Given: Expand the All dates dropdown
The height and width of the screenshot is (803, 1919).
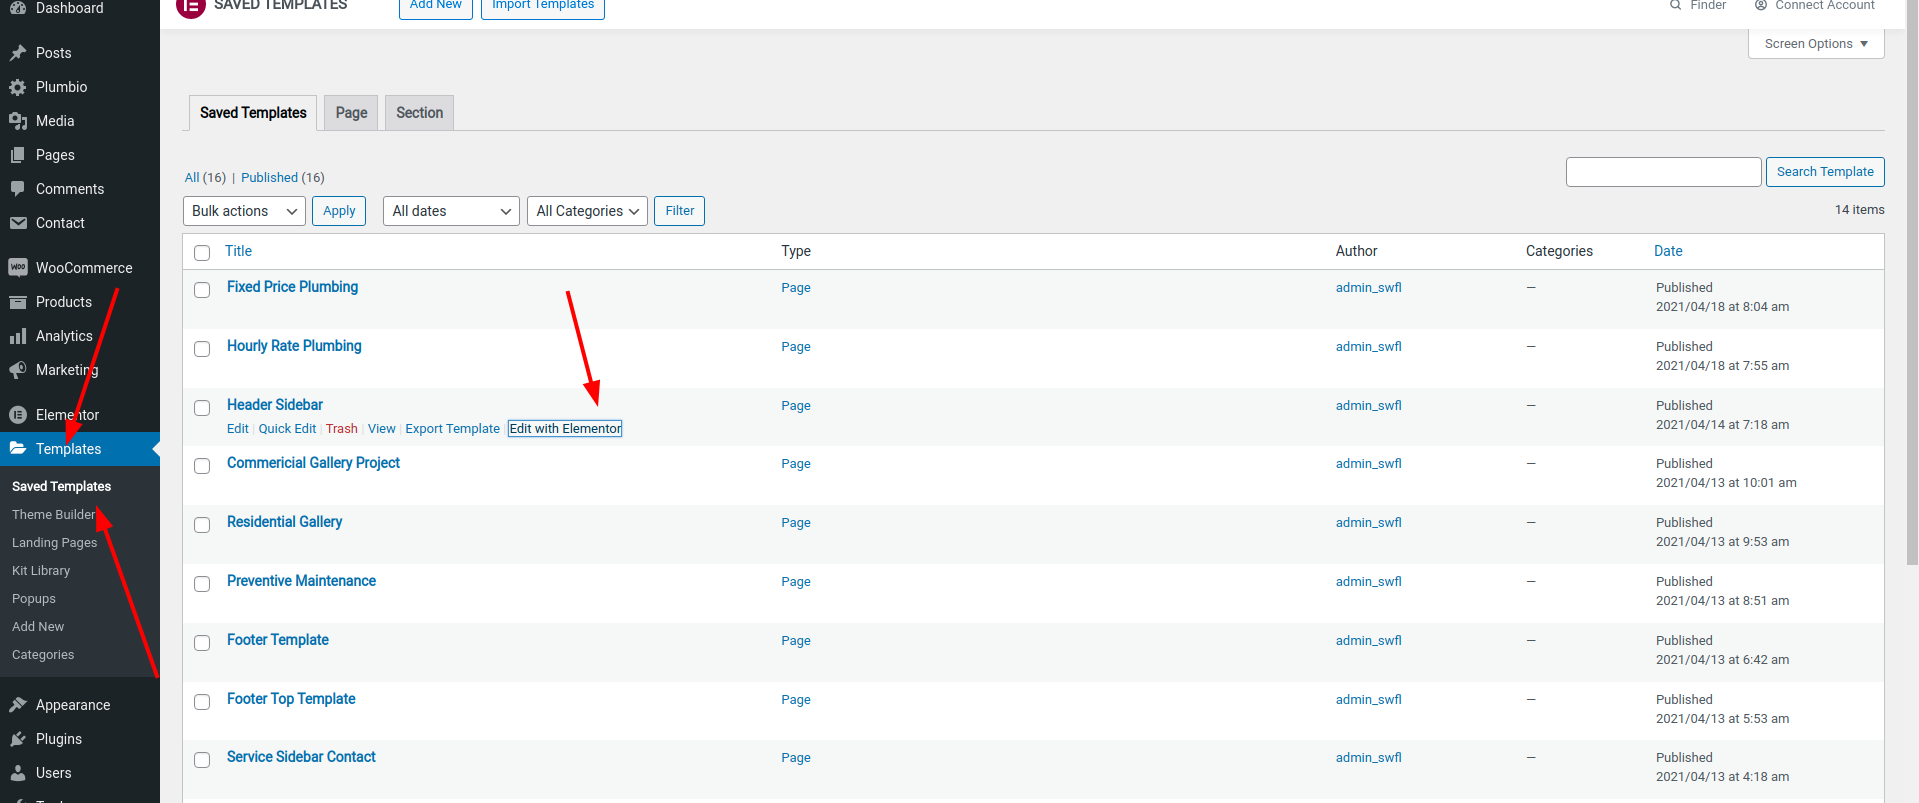Looking at the screenshot, I should pos(450,211).
